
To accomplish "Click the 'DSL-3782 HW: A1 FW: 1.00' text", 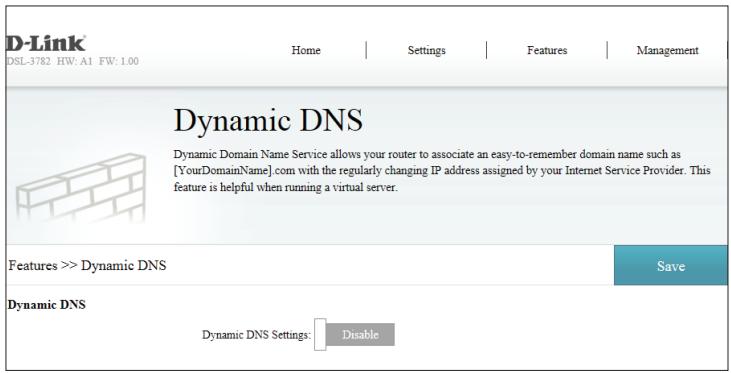I will (x=72, y=61).
